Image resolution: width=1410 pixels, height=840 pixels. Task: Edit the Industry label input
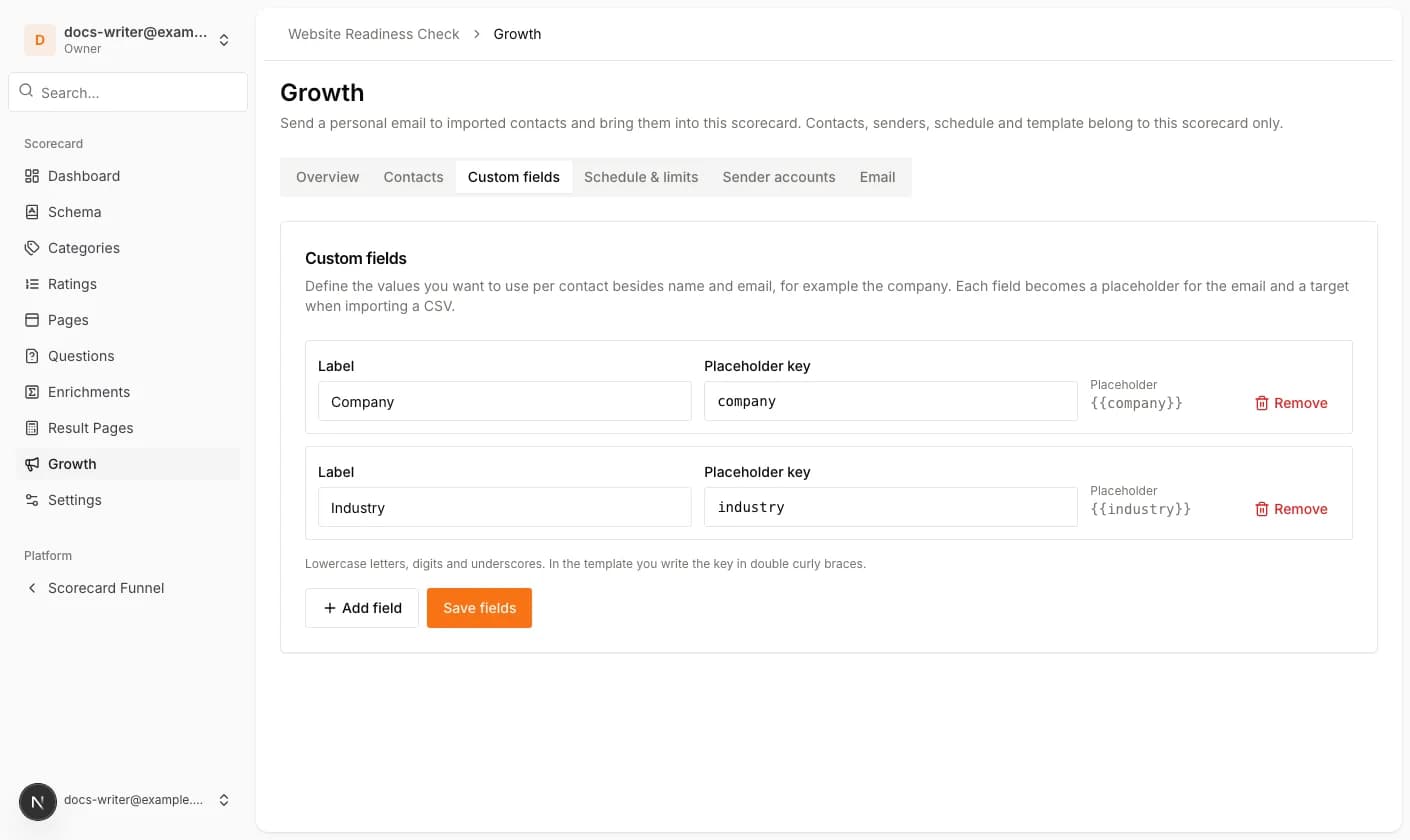point(505,507)
